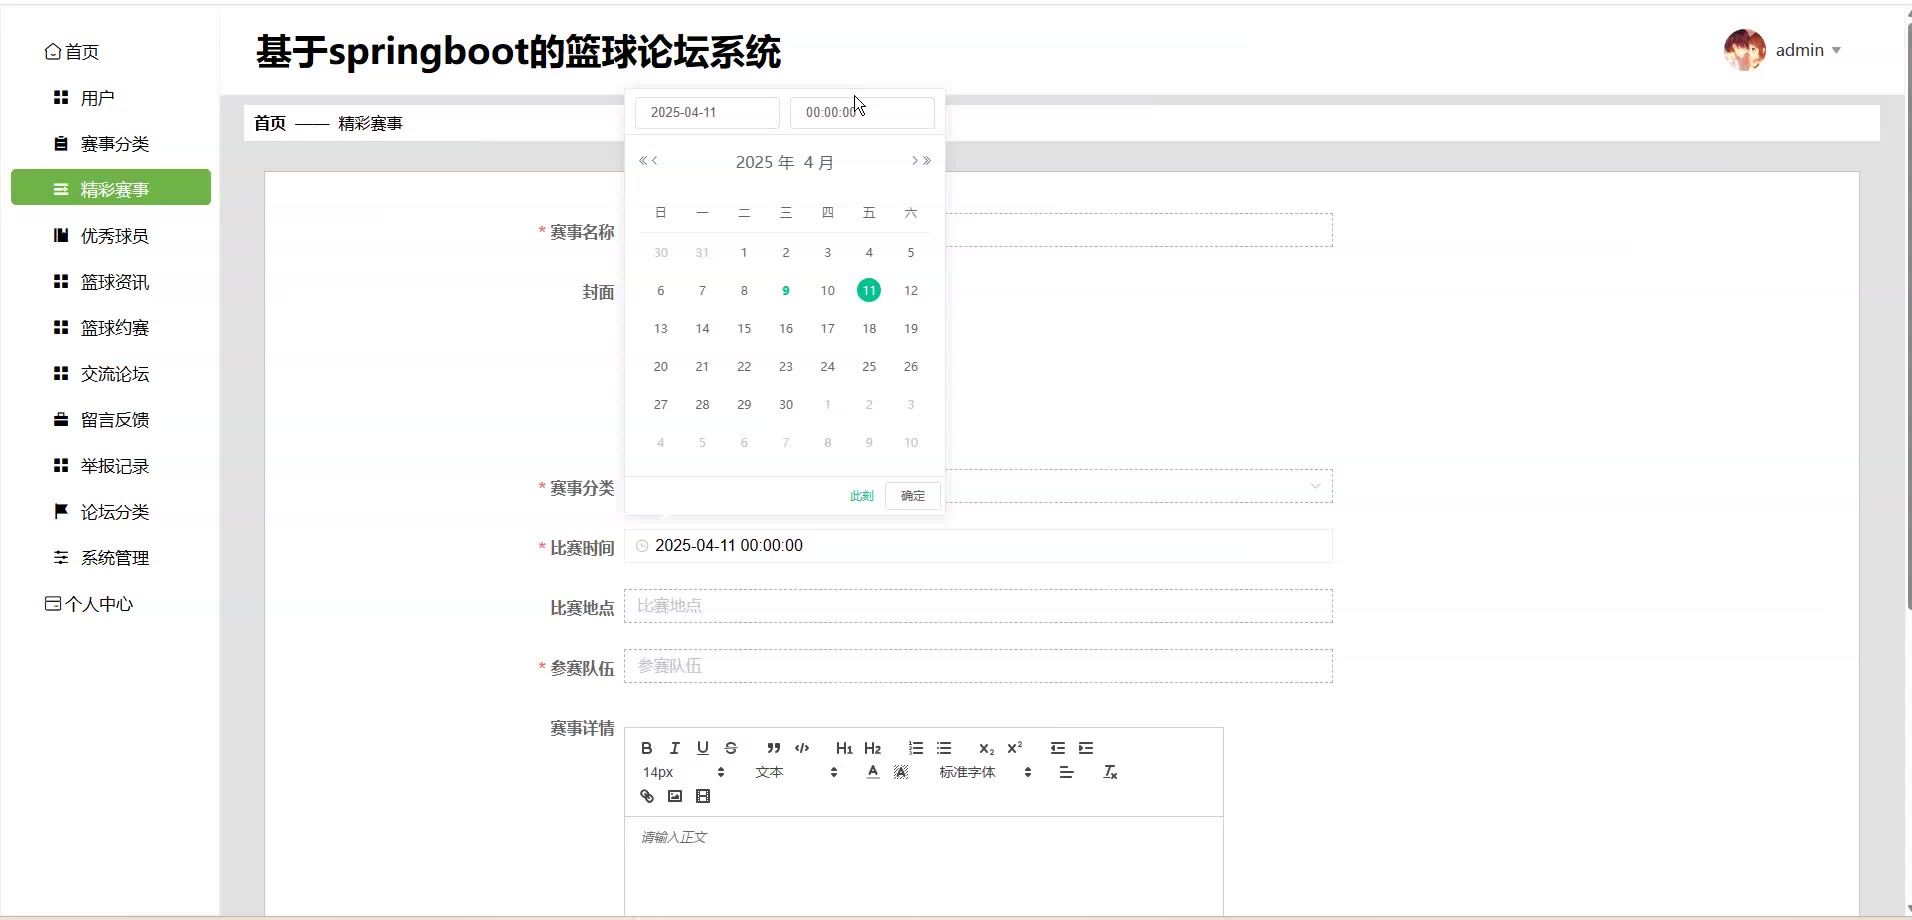The image size is (1912, 920).
Task: Open the admin user dropdown menu
Action: click(x=1808, y=50)
